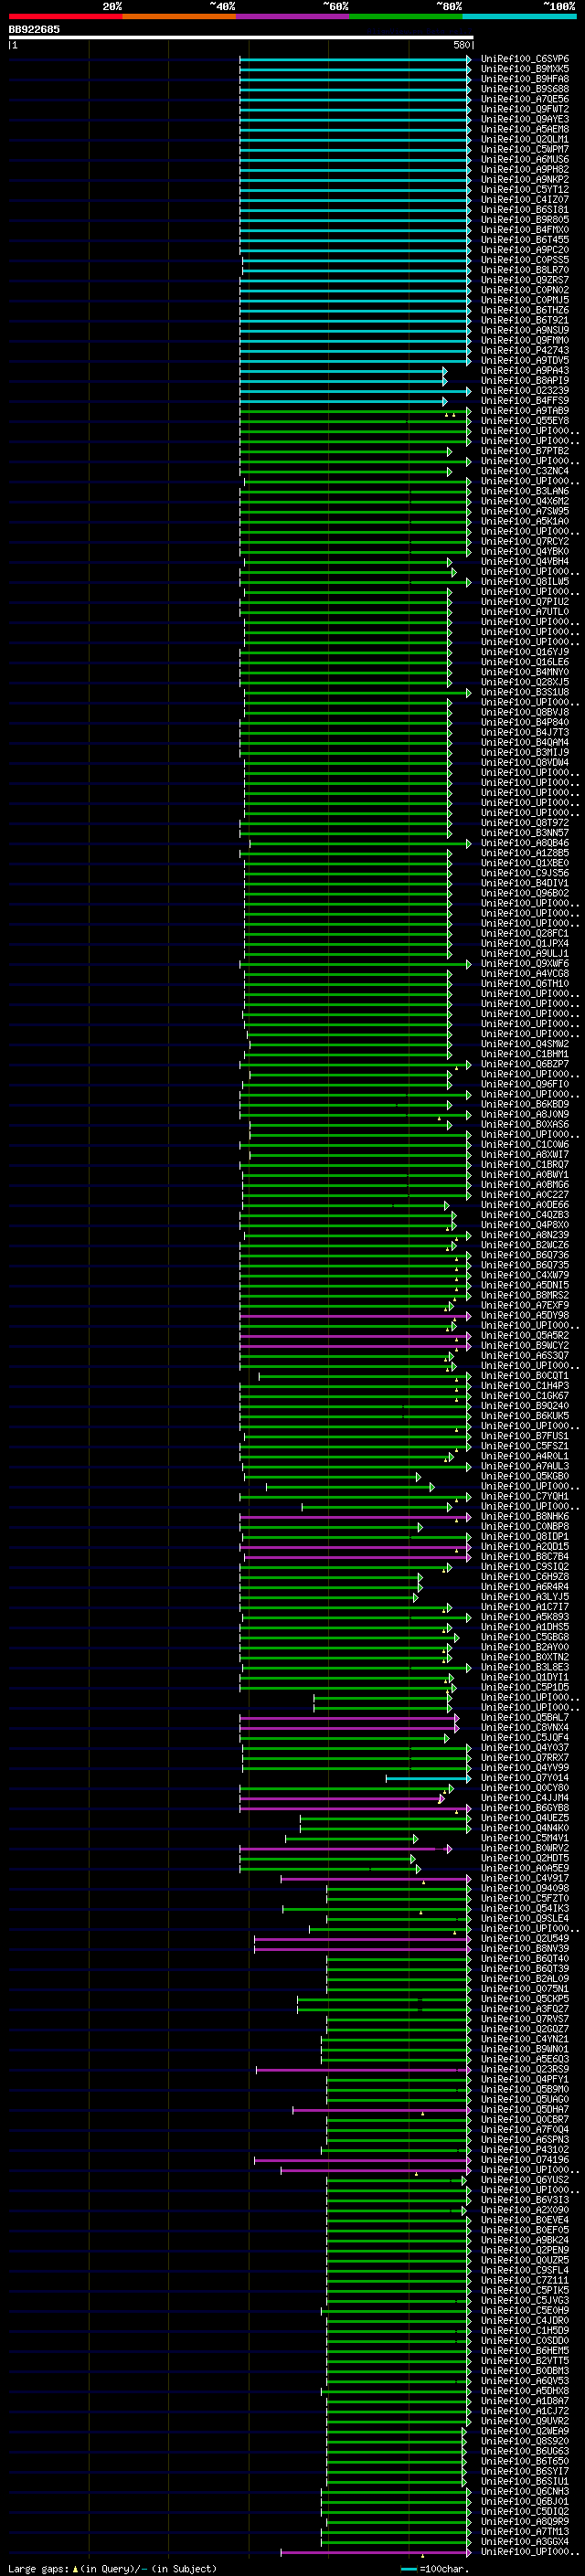Click the UniRef100_A7QE56 label
585x2576 pixels.
pos(525,99)
